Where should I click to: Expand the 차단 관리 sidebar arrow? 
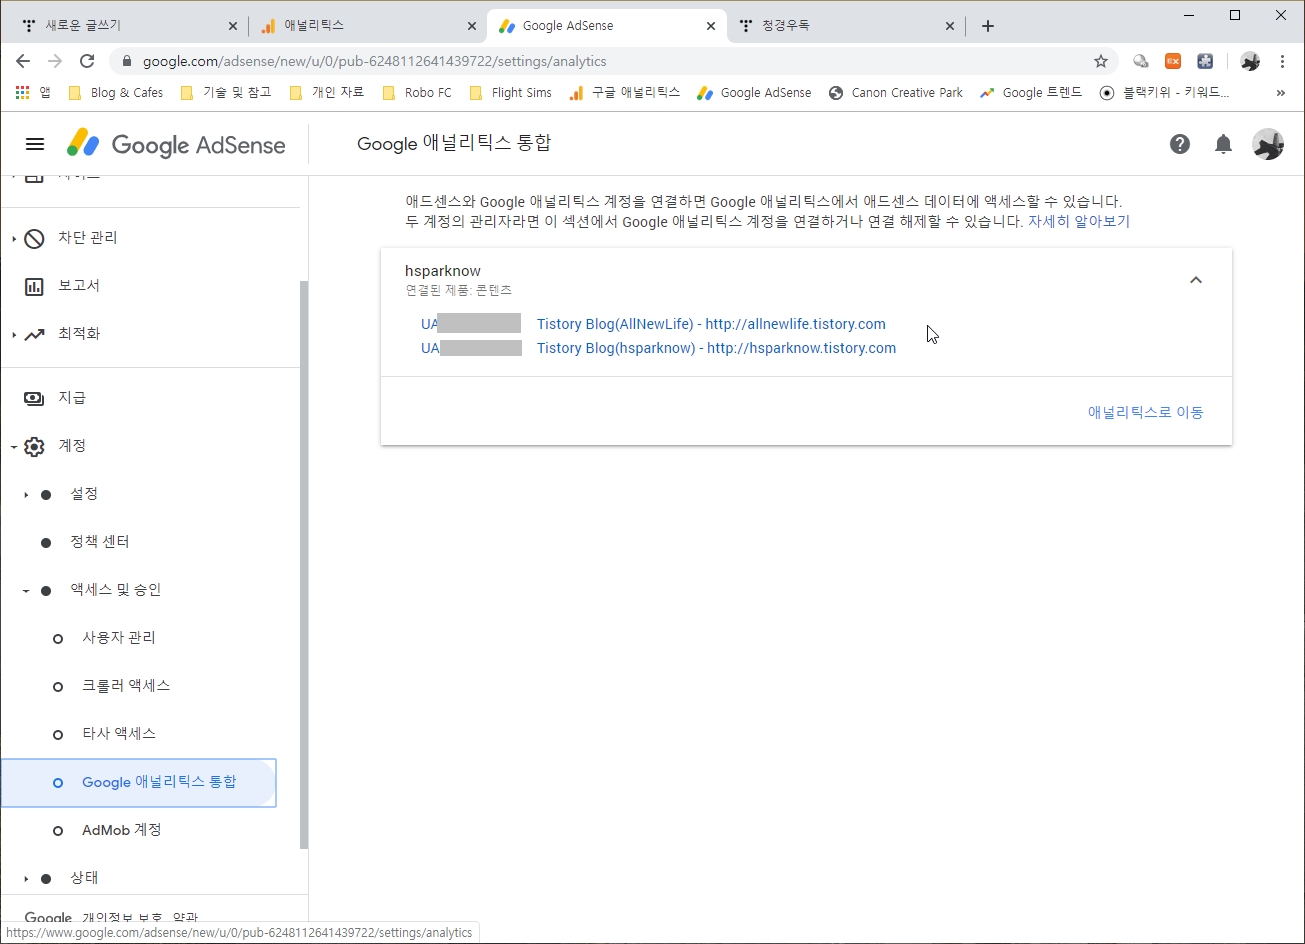coord(14,238)
